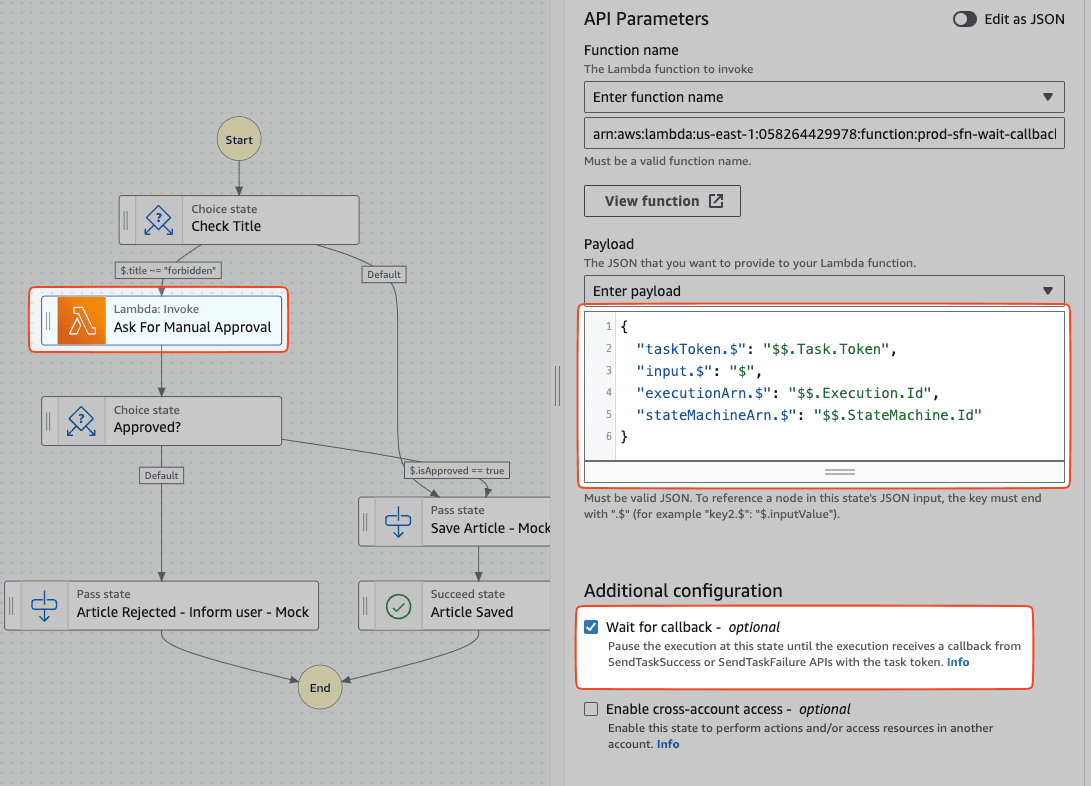This screenshot has width=1091, height=786.
Task: Open the Info link under cross-account access
Action: coord(667,743)
